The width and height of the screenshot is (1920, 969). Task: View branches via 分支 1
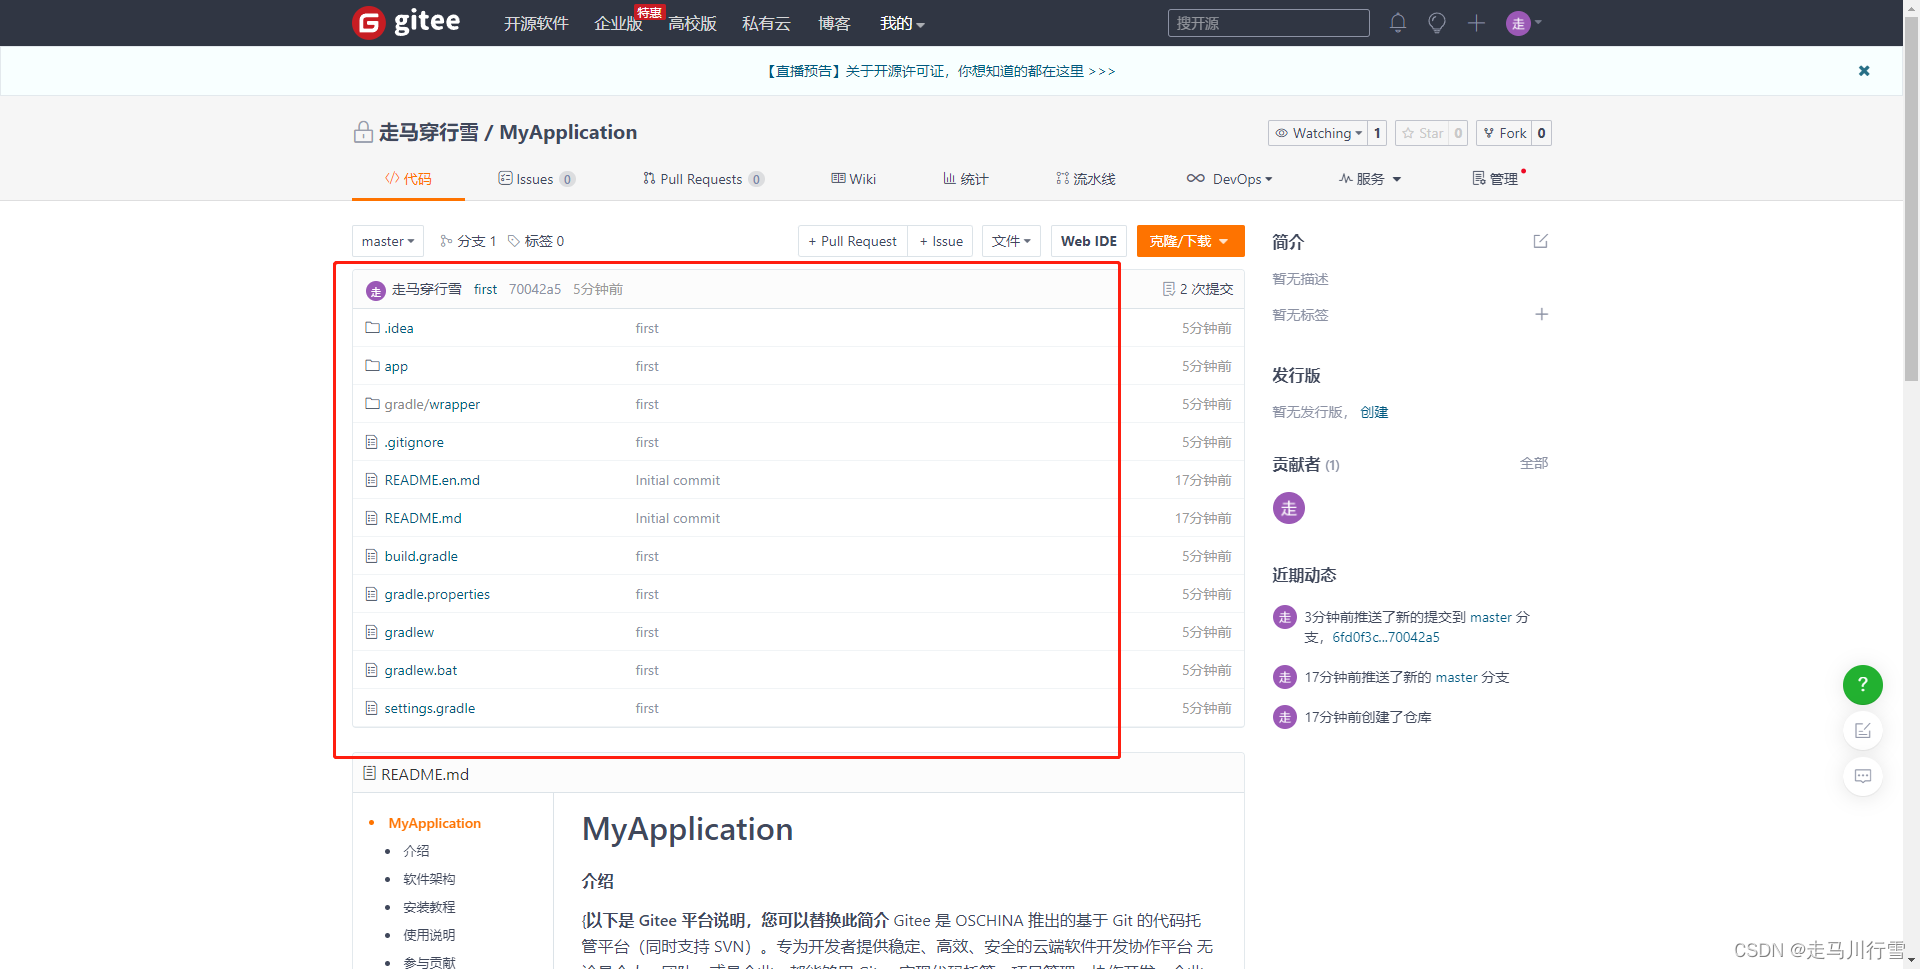[x=468, y=241]
